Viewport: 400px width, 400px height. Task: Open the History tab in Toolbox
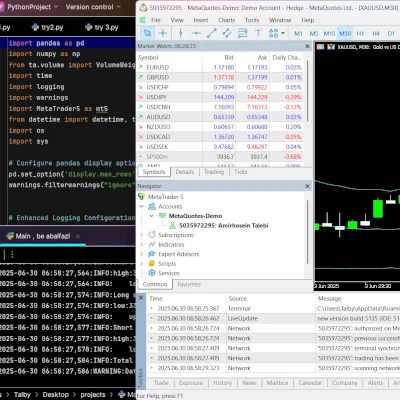(x=222, y=383)
